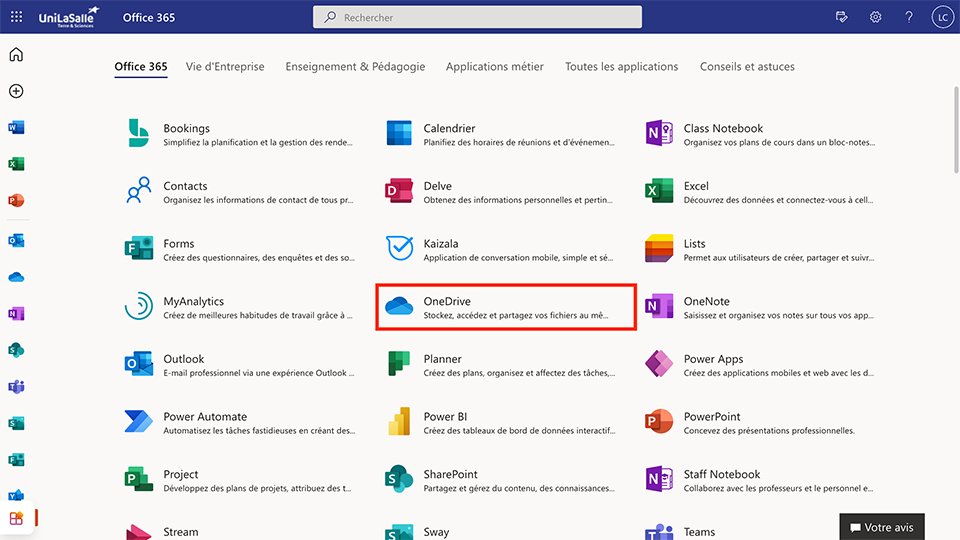This screenshot has height=540, width=960.
Task: Click the Power Automate icon
Action: (x=138, y=421)
